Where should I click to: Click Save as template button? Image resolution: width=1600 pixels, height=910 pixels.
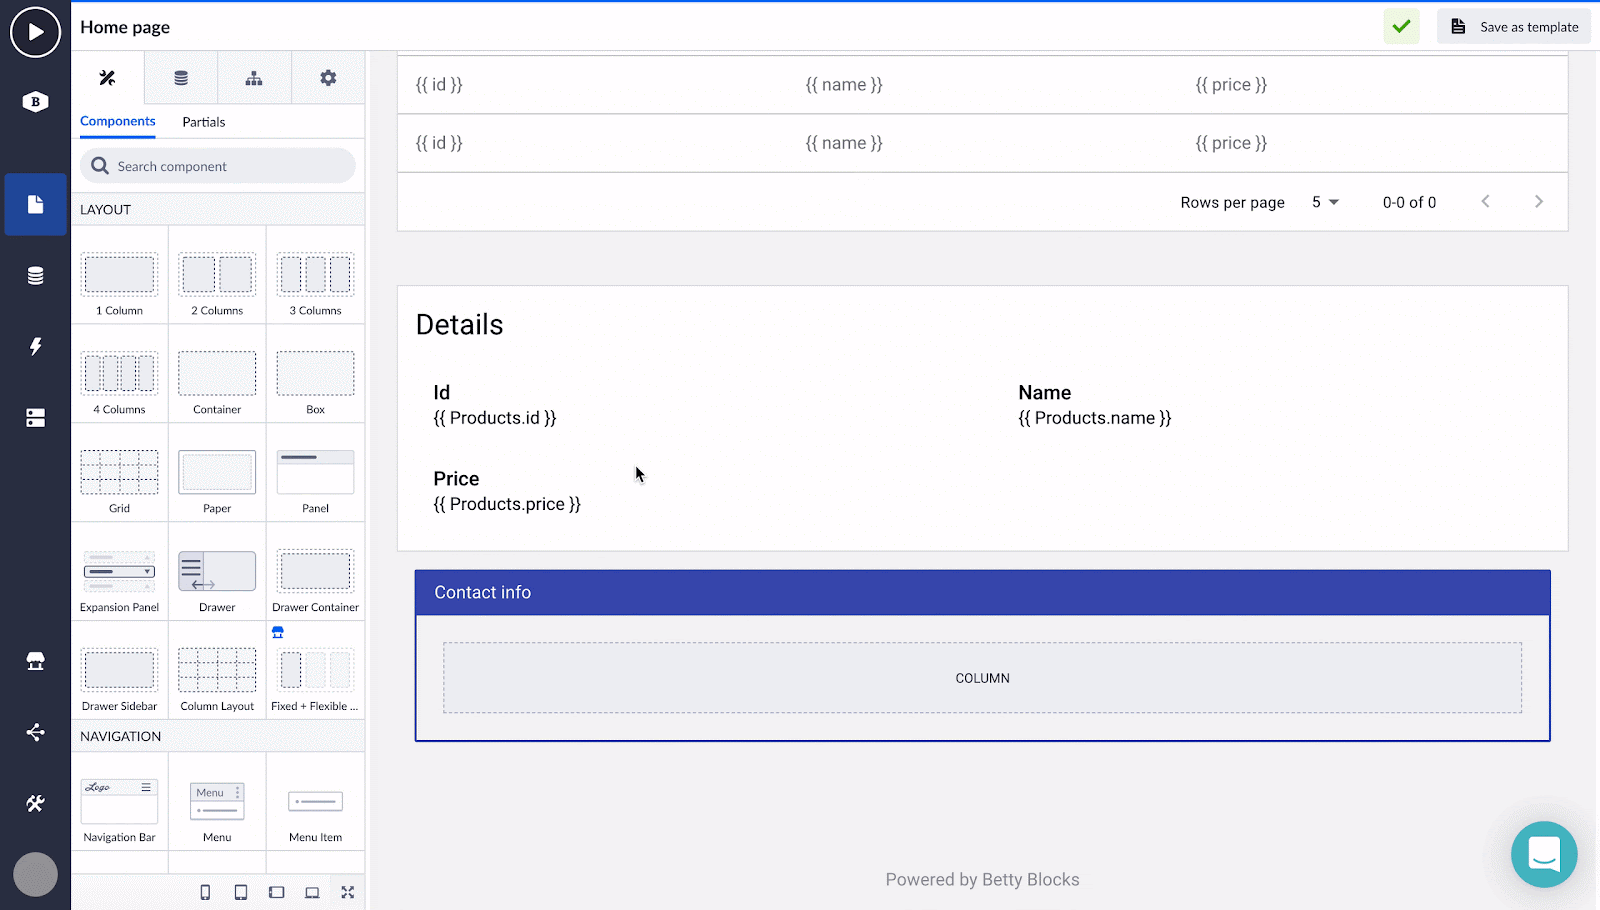click(x=1514, y=27)
